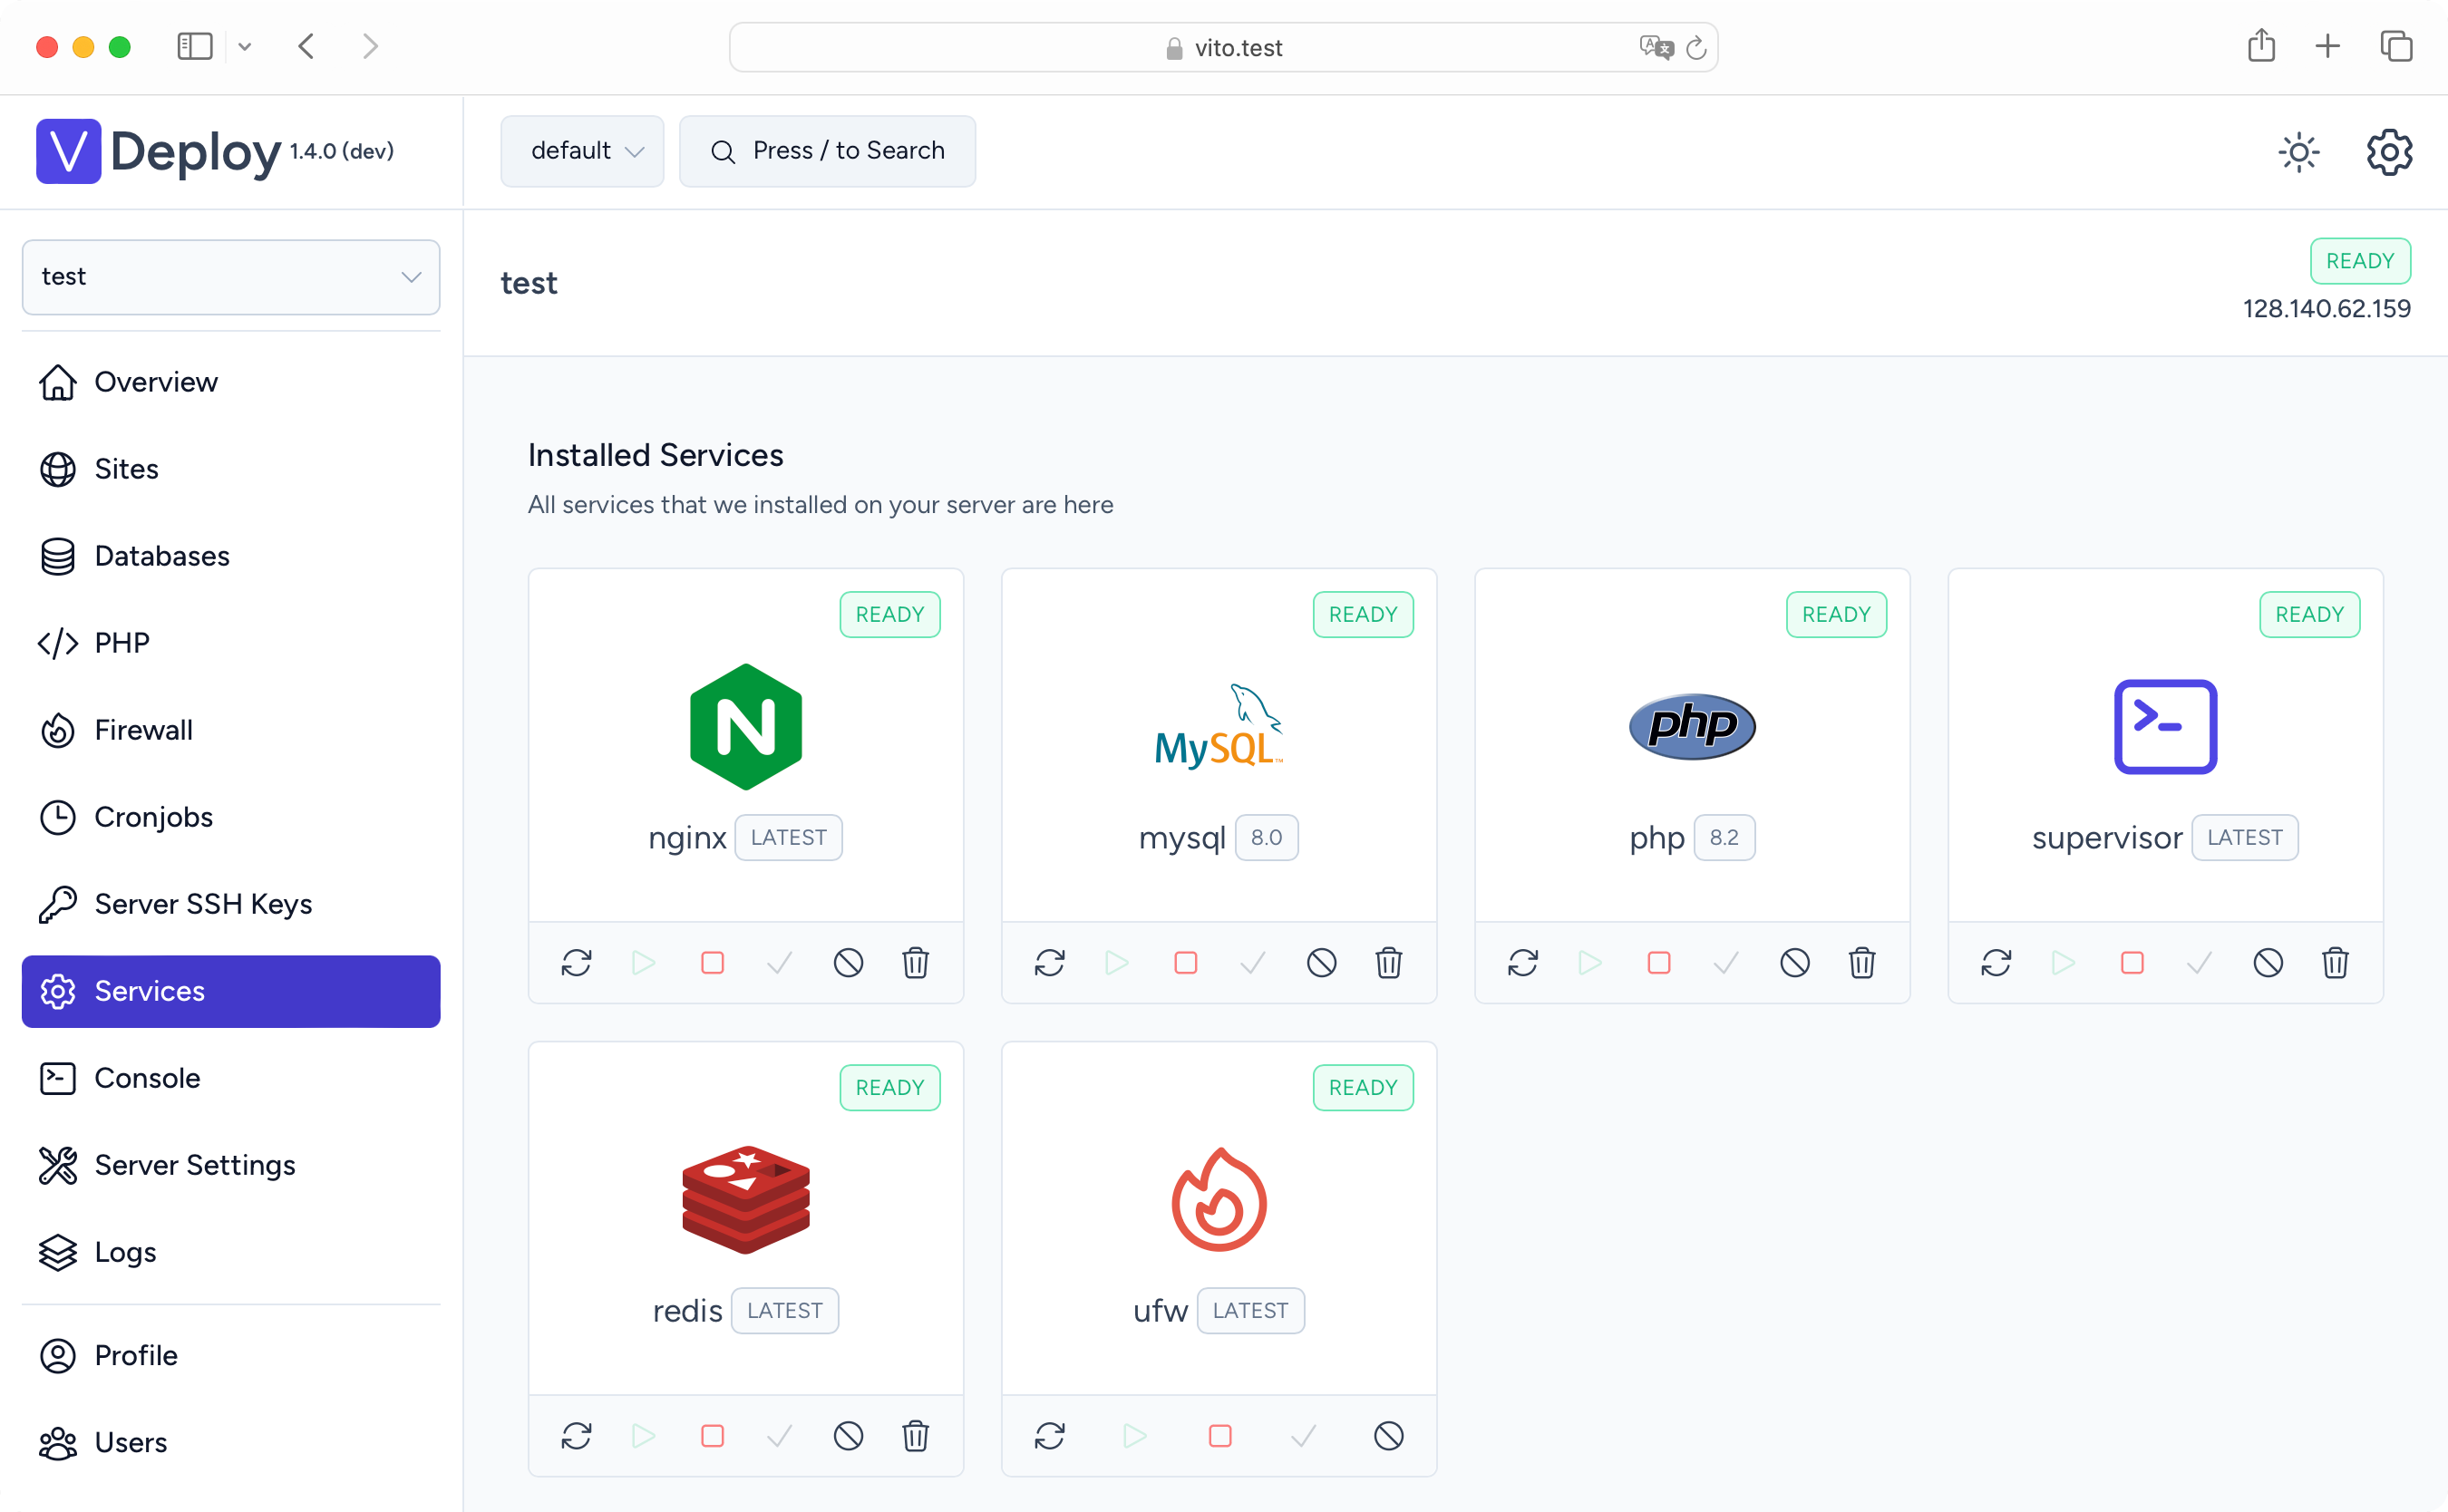
Task: Click the php service restart icon
Action: click(x=1521, y=964)
